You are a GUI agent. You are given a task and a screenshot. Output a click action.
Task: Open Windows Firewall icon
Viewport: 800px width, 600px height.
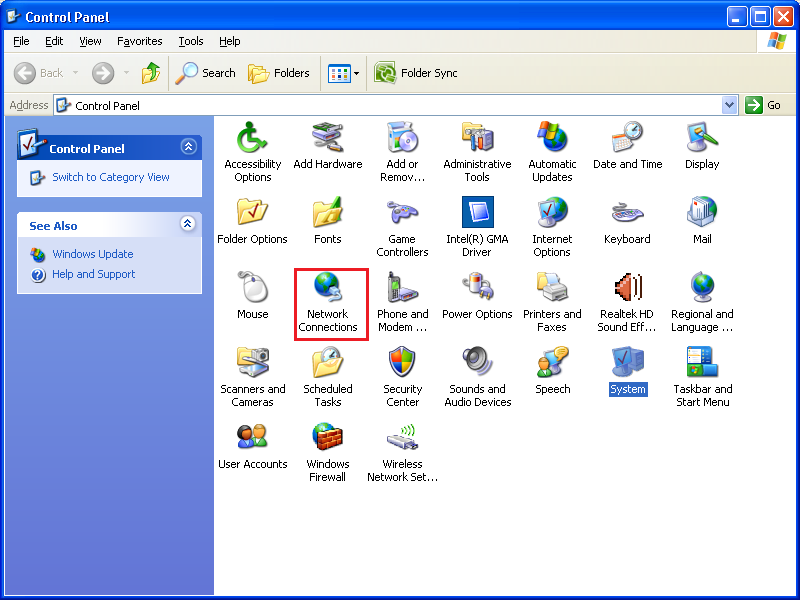click(x=328, y=452)
